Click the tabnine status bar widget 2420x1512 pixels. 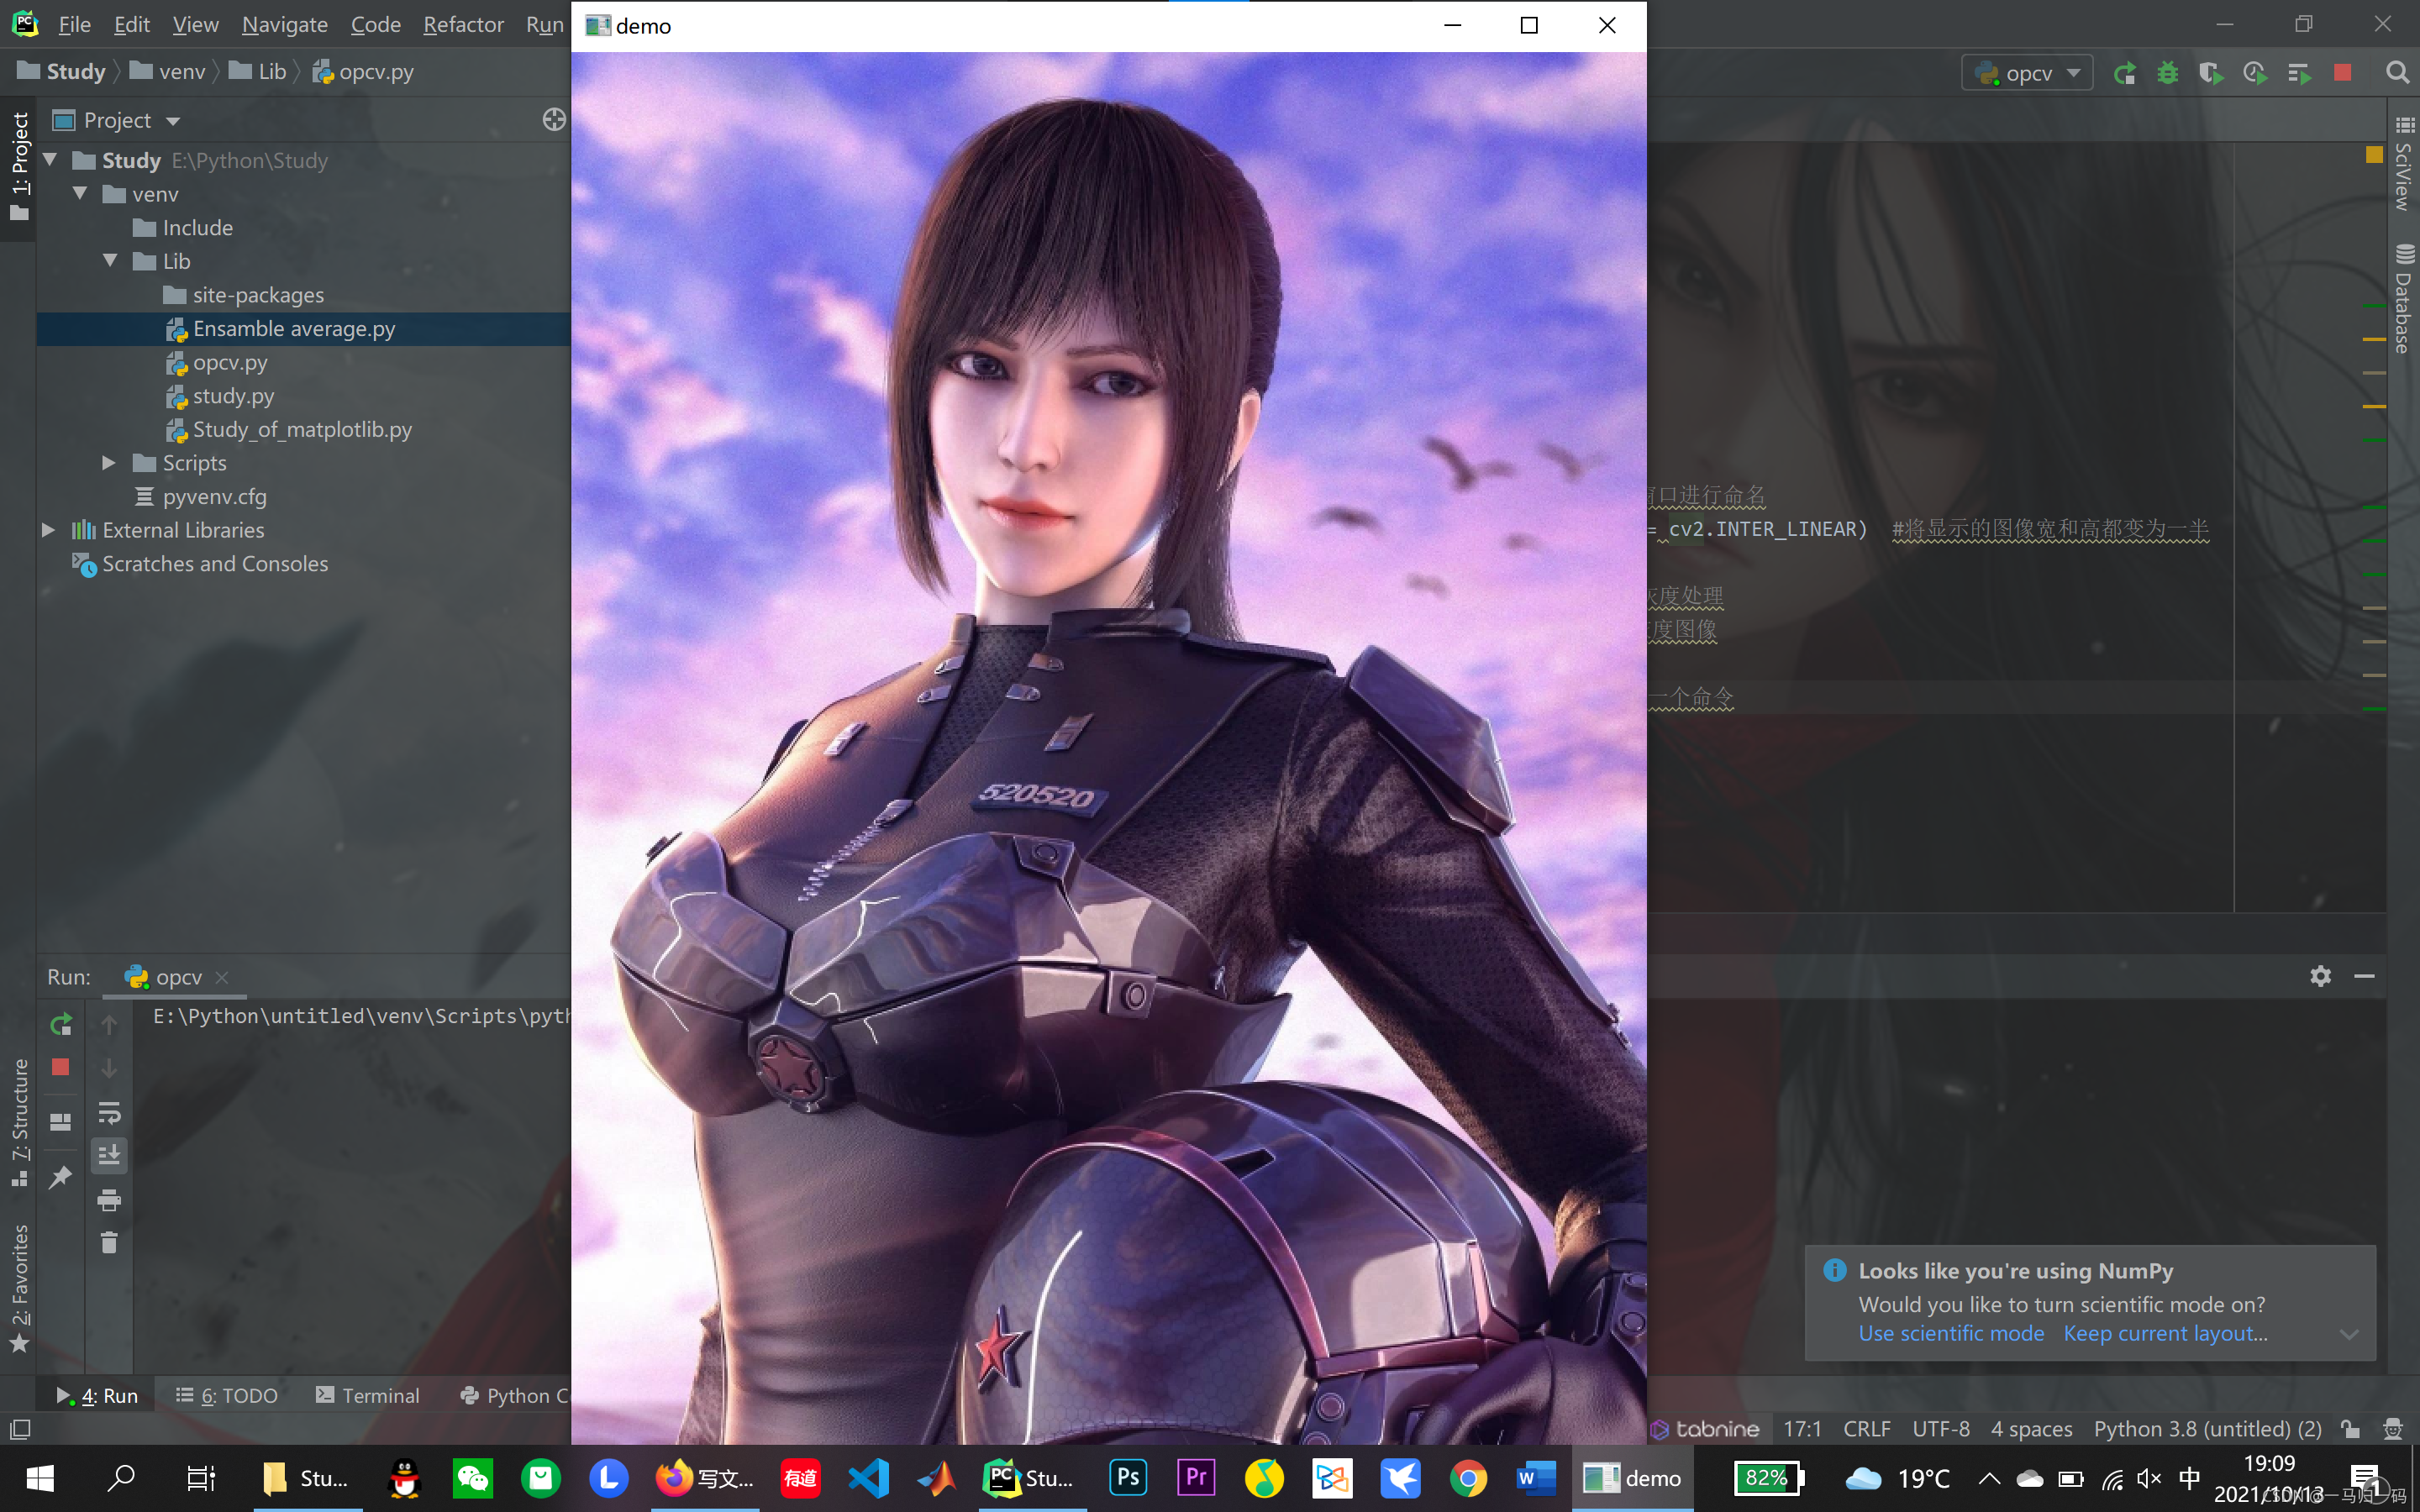(1705, 1430)
